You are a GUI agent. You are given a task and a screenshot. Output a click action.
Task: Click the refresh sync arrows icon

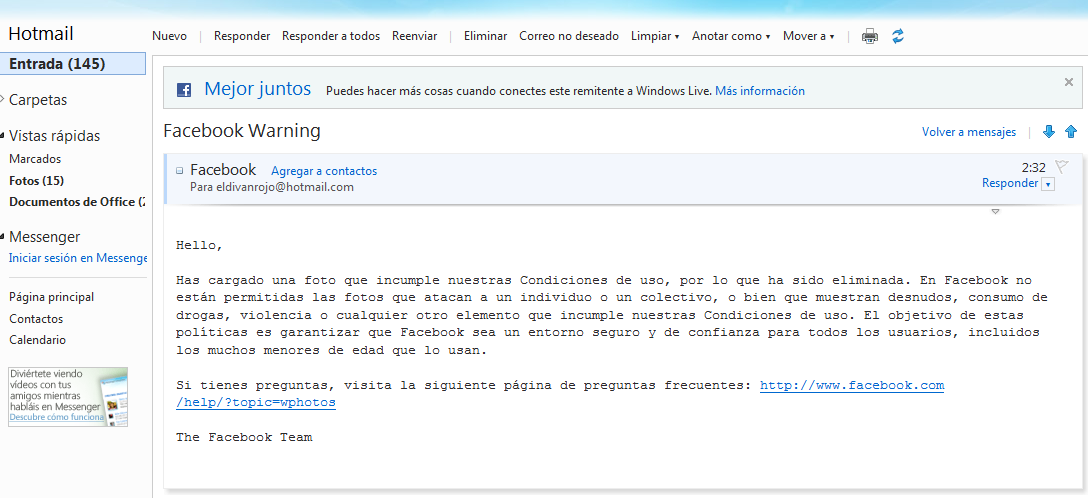tap(898, 36)
